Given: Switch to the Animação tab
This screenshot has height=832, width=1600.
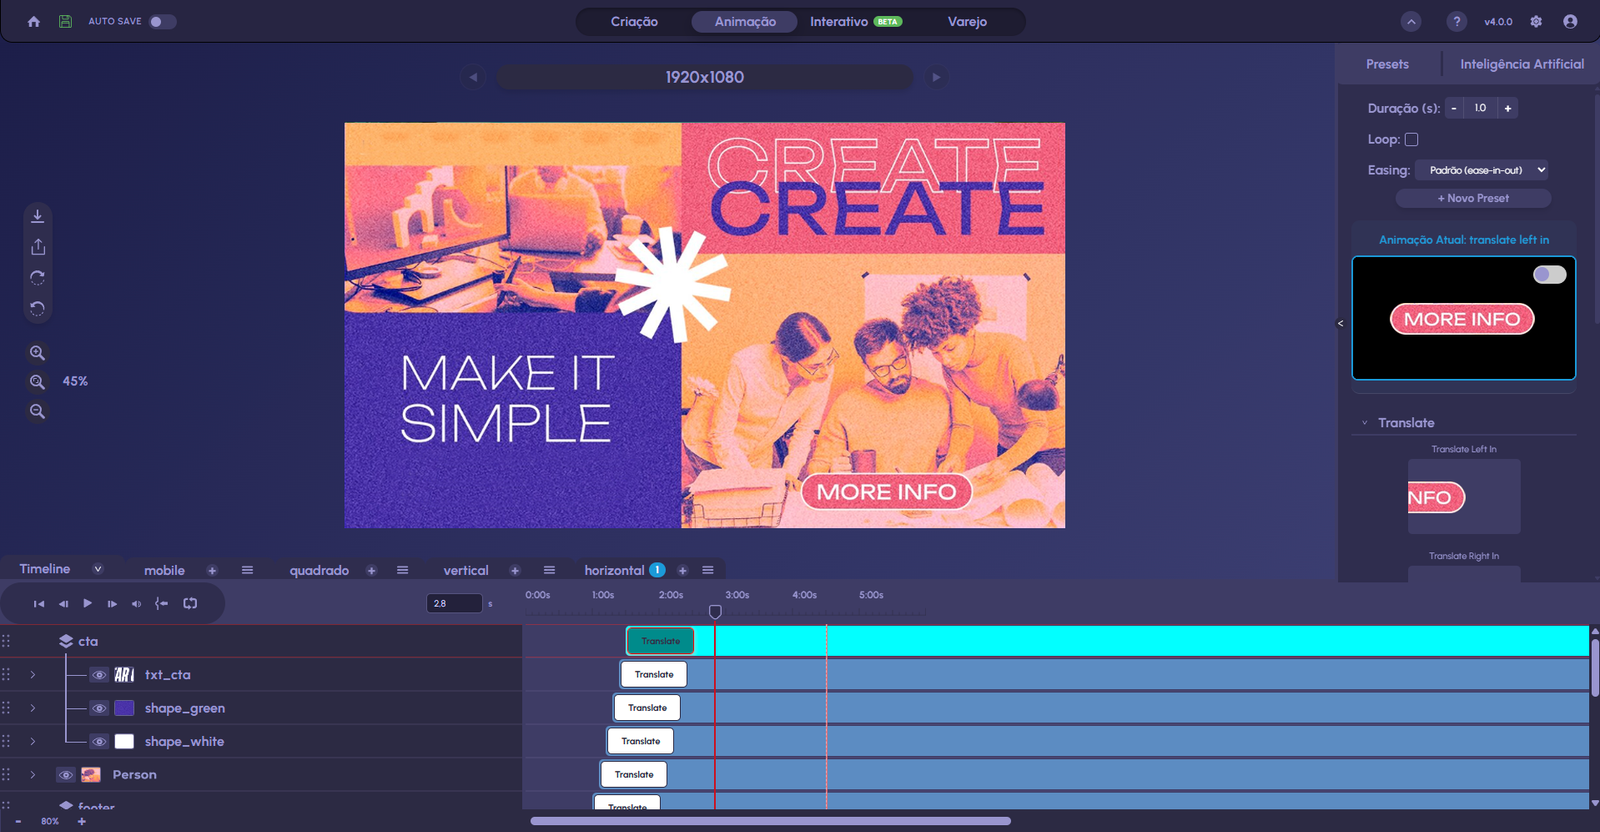Looking at the screenshot, I should (745, 21).
